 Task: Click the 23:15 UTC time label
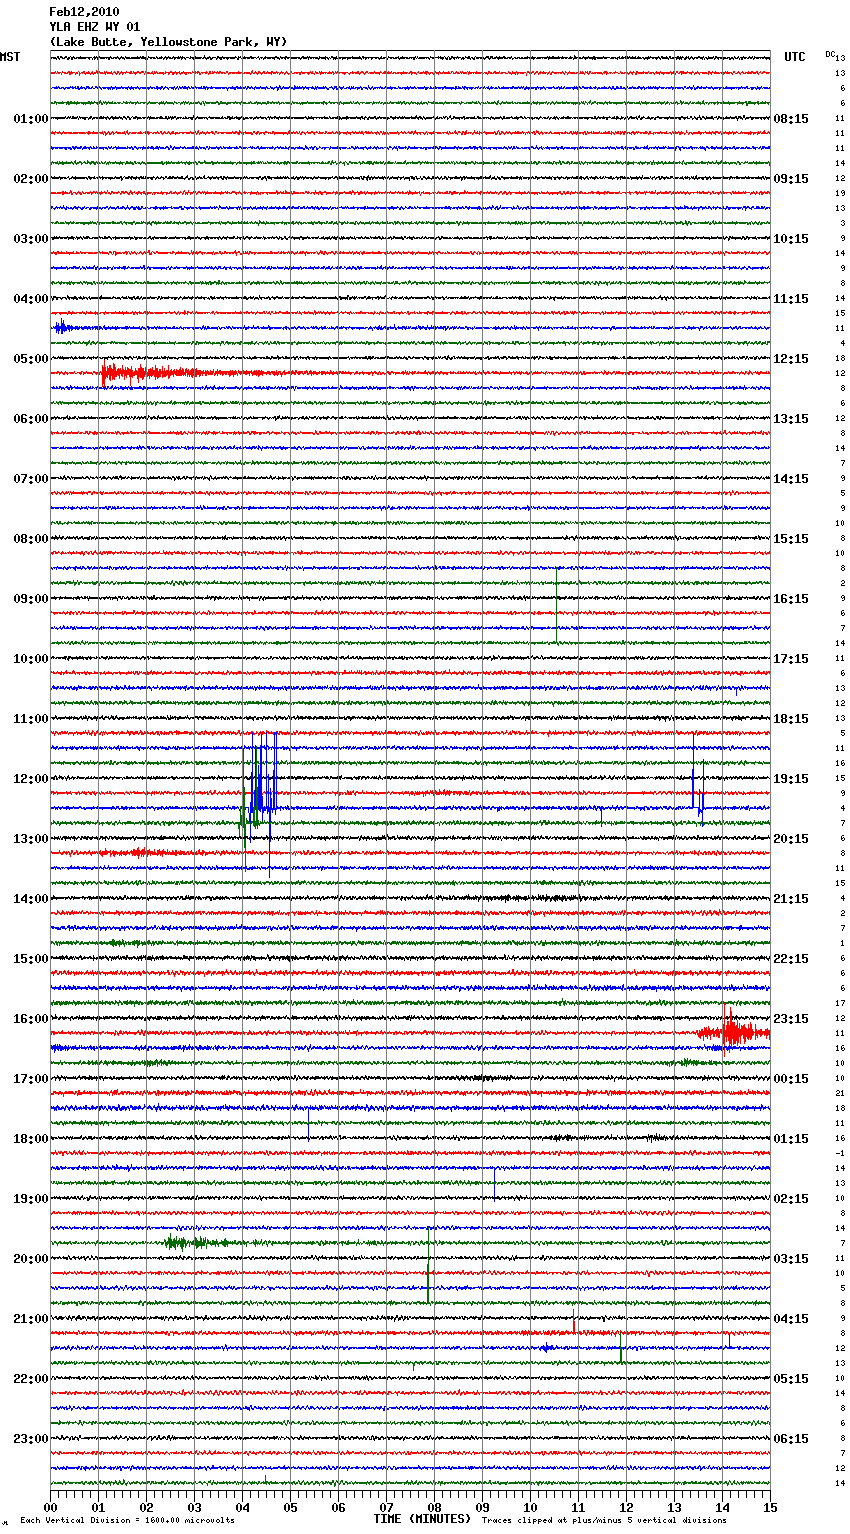click(x=791, y=1019)
